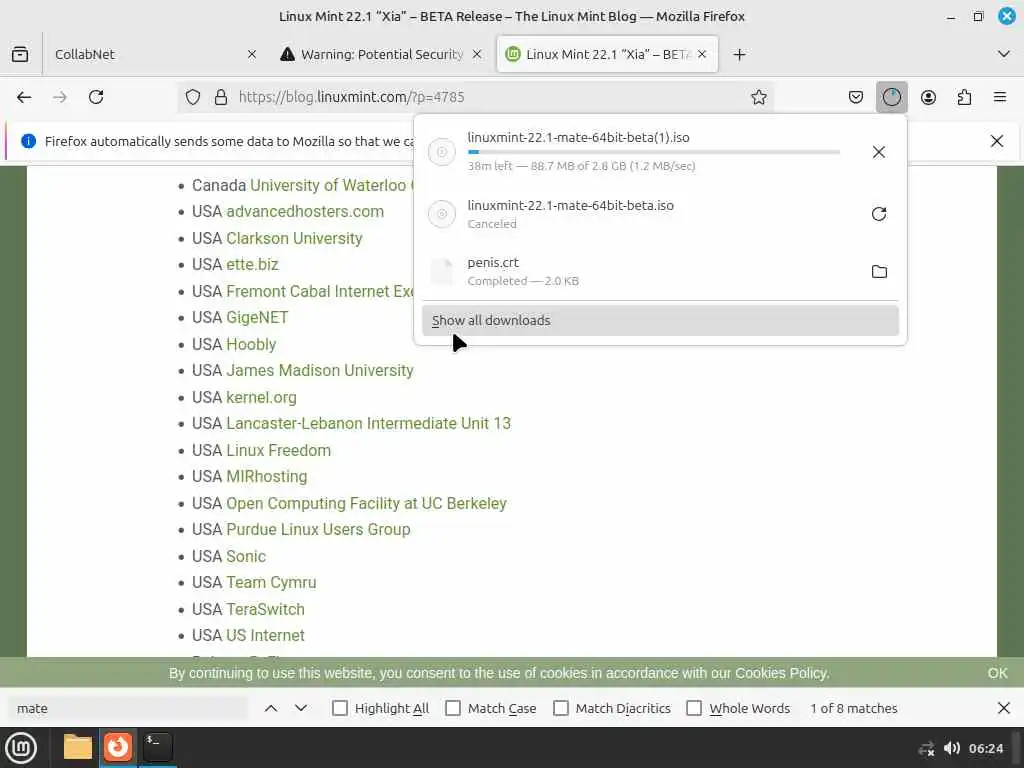Click the find bar field containing mate

coord(128,708)
